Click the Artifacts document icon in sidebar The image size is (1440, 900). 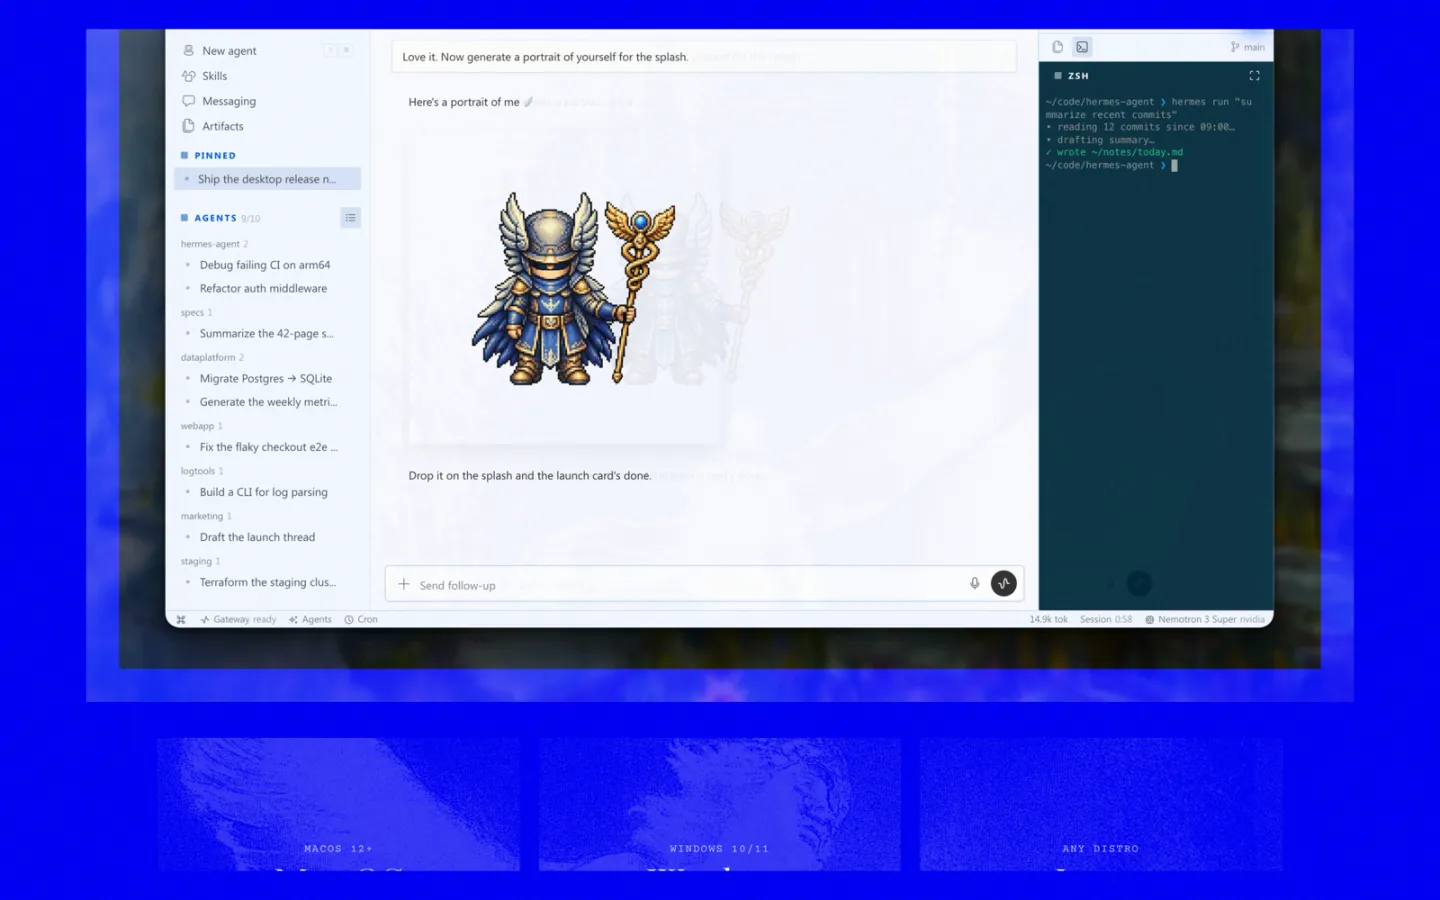click(x=188, y=126)
